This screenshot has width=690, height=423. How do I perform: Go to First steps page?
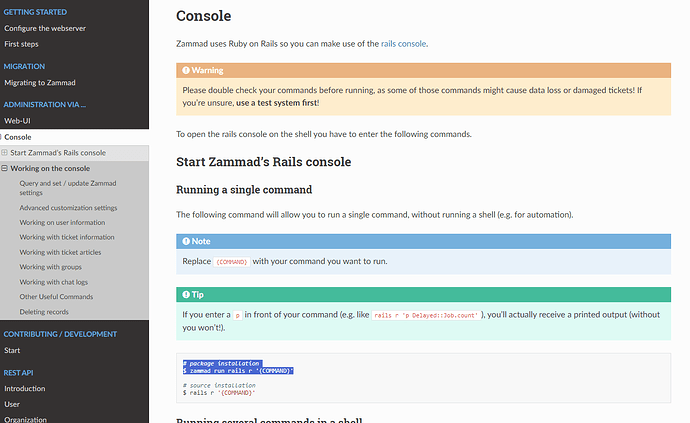pyautogui.click(x=21, y=44)
